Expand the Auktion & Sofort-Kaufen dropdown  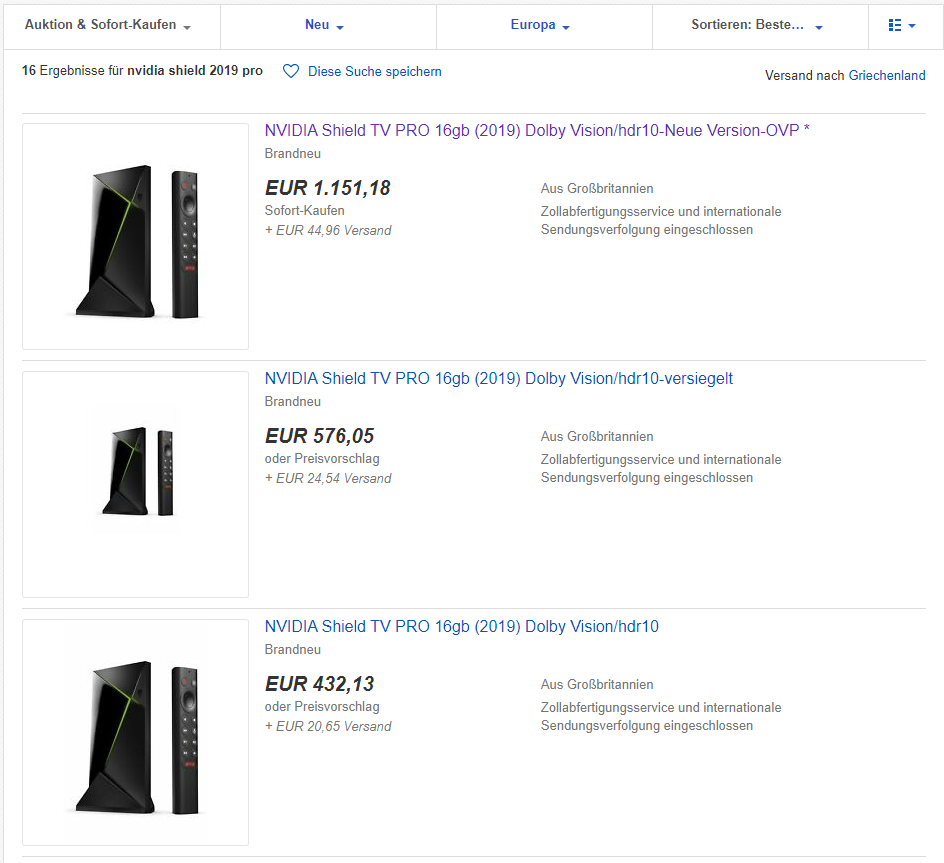click(108, 25)
